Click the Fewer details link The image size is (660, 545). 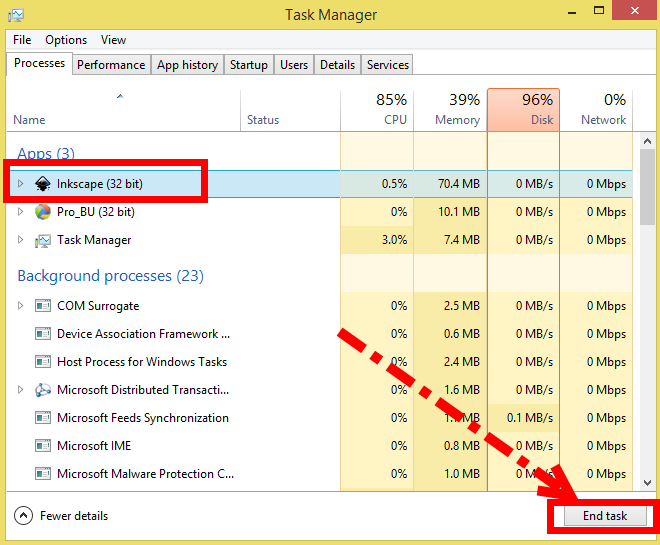pos(74,516)
